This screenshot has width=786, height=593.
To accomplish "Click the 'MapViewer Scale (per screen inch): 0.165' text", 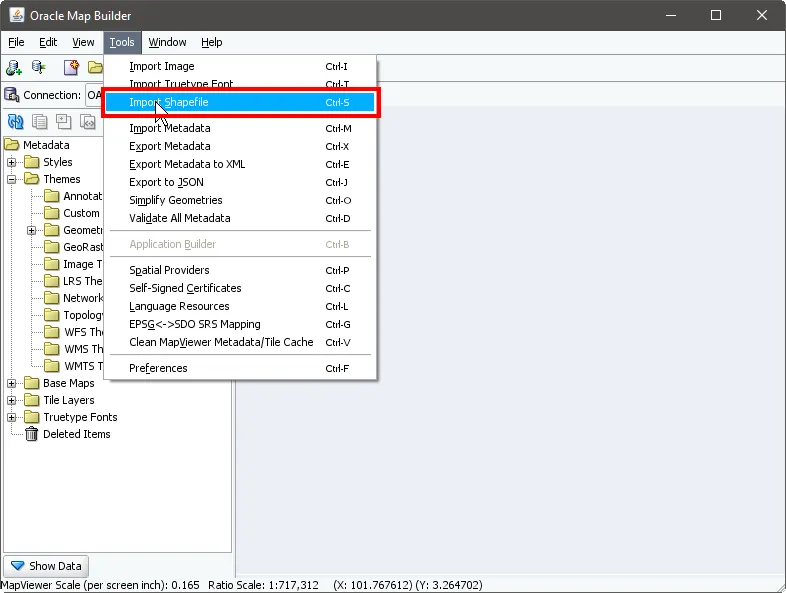I will point(100,585).
